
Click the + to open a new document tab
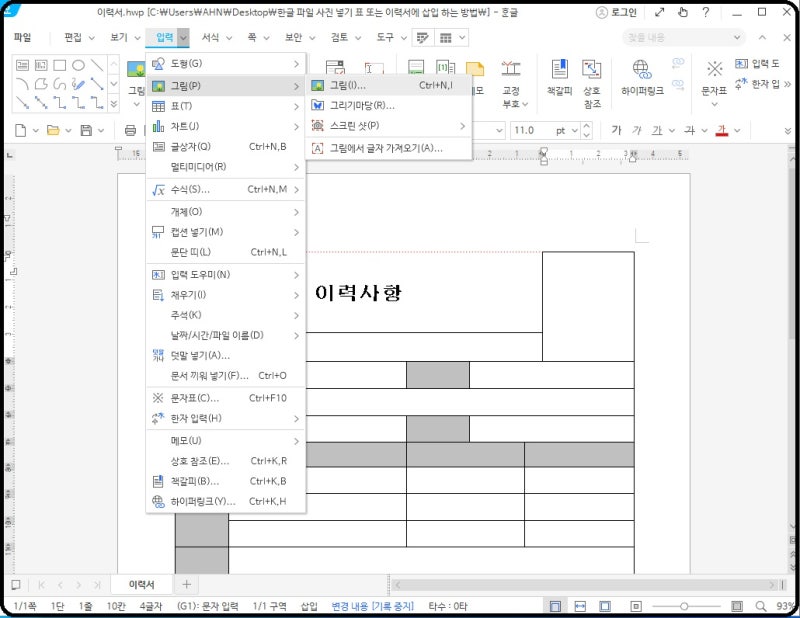tap(186, 584)
